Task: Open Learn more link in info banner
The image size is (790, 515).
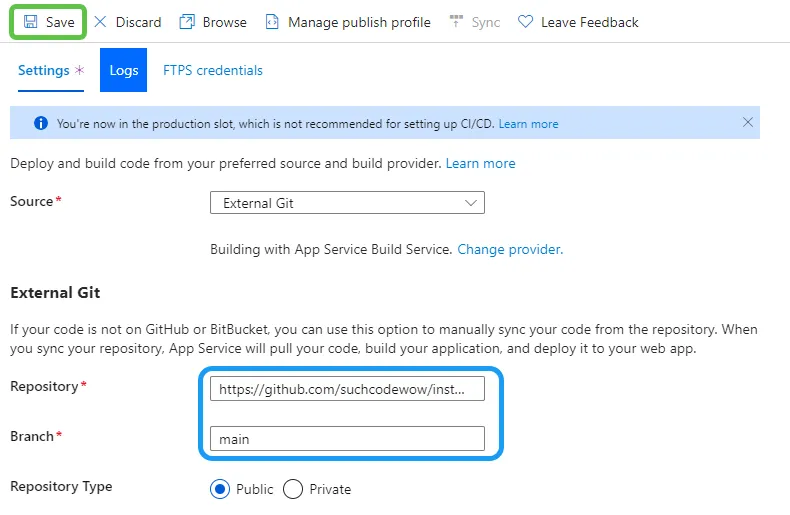Action: [528, 124]
